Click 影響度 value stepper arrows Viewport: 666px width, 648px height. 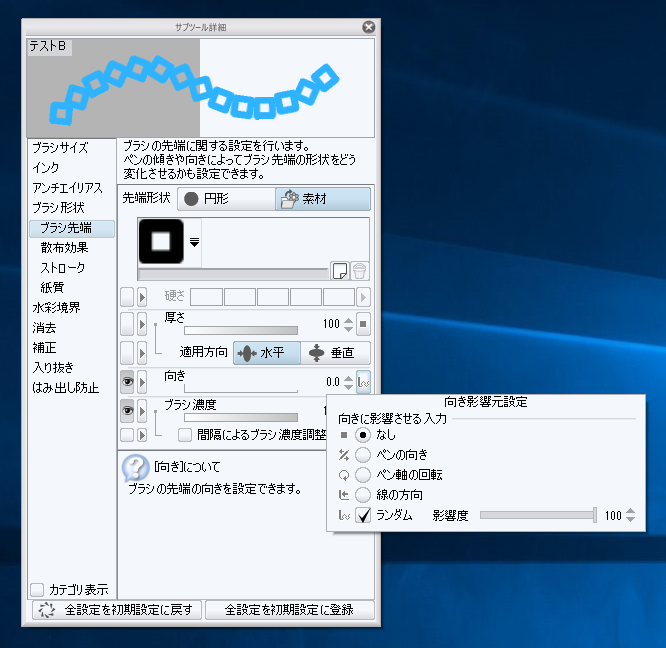(x=631, y=515)
